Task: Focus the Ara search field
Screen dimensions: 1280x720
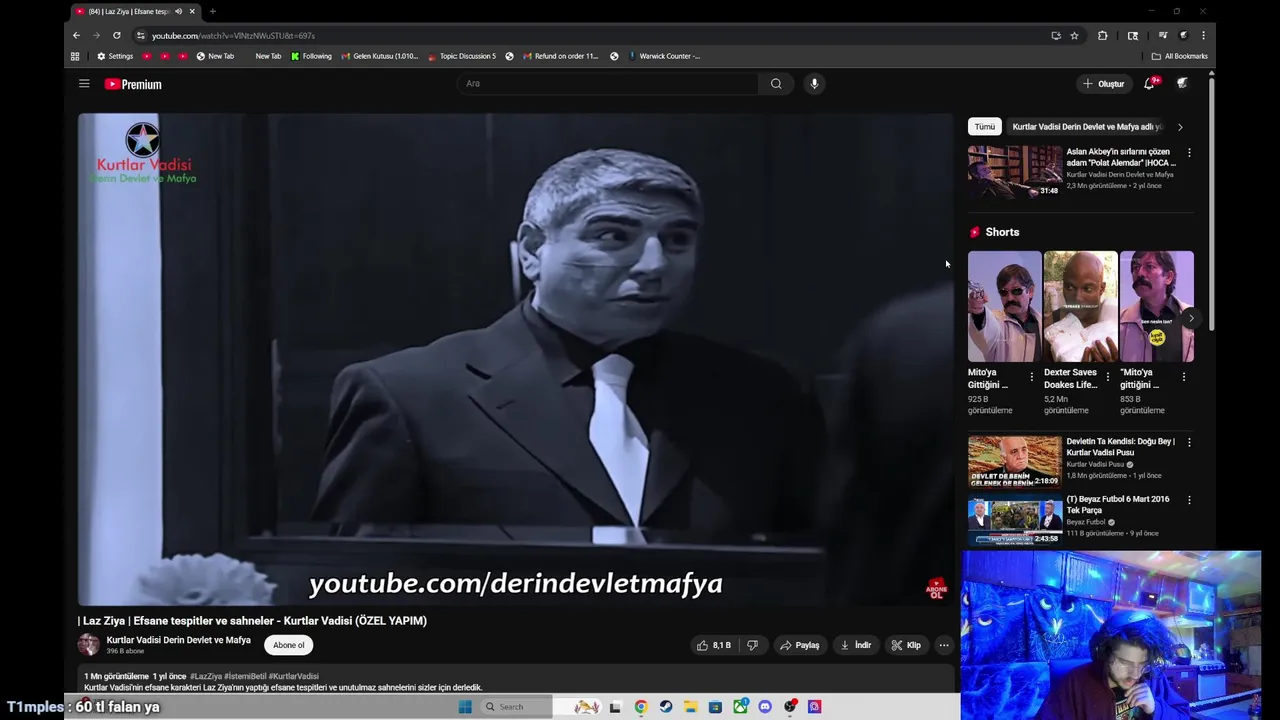Action: click(608, 84)
